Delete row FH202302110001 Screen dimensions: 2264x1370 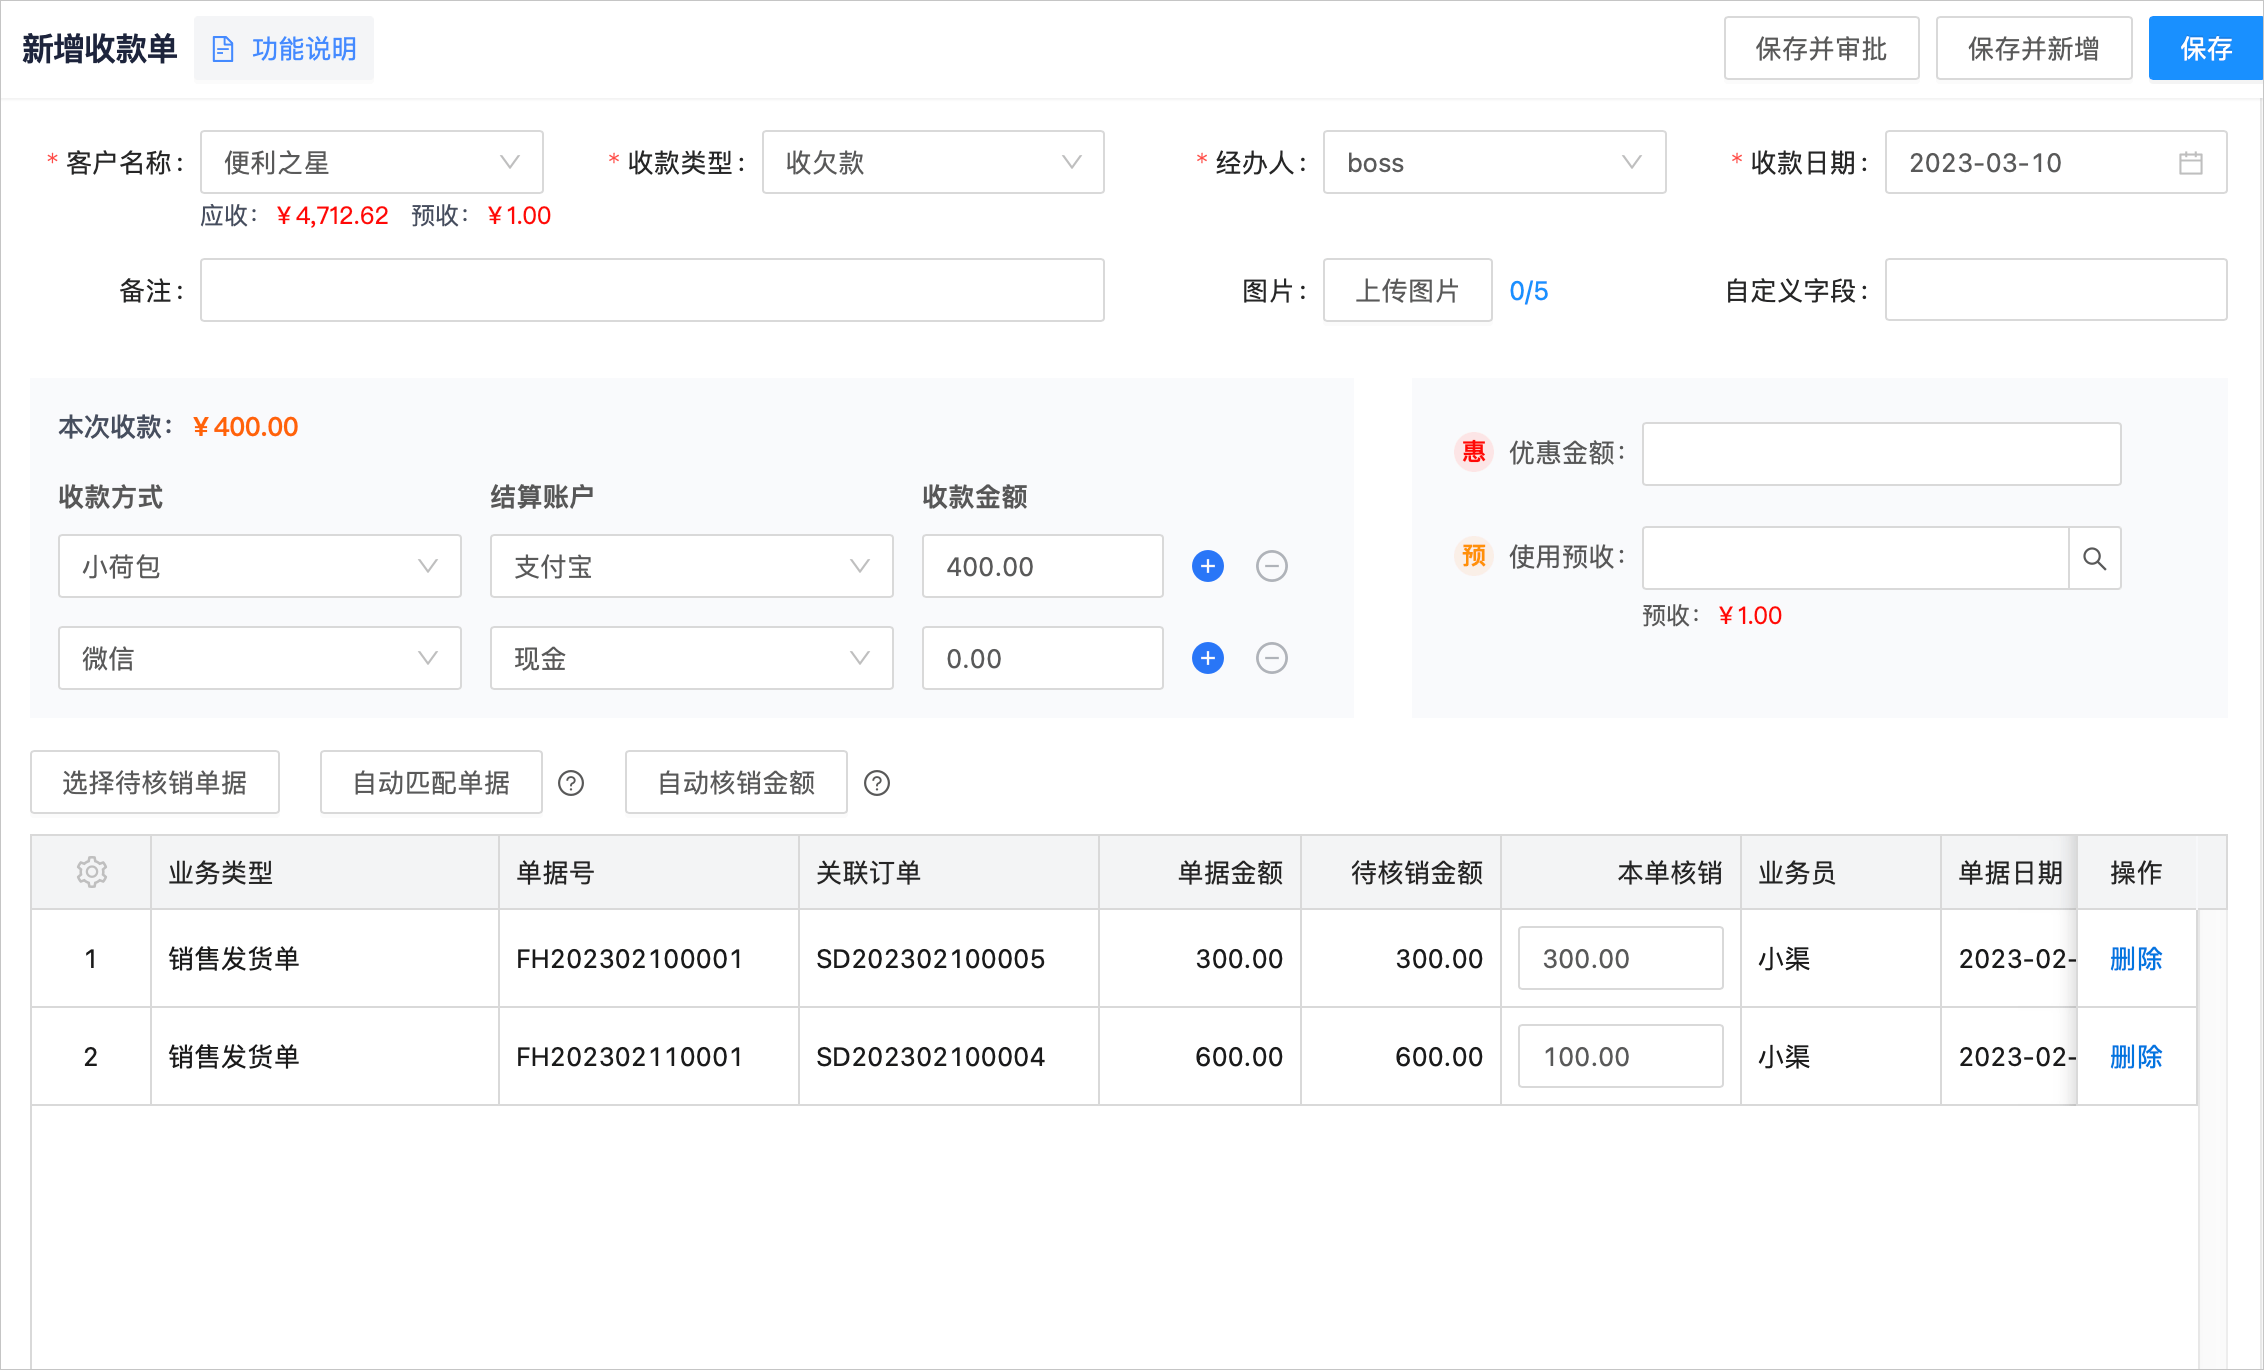(x=2136, y=1056)
